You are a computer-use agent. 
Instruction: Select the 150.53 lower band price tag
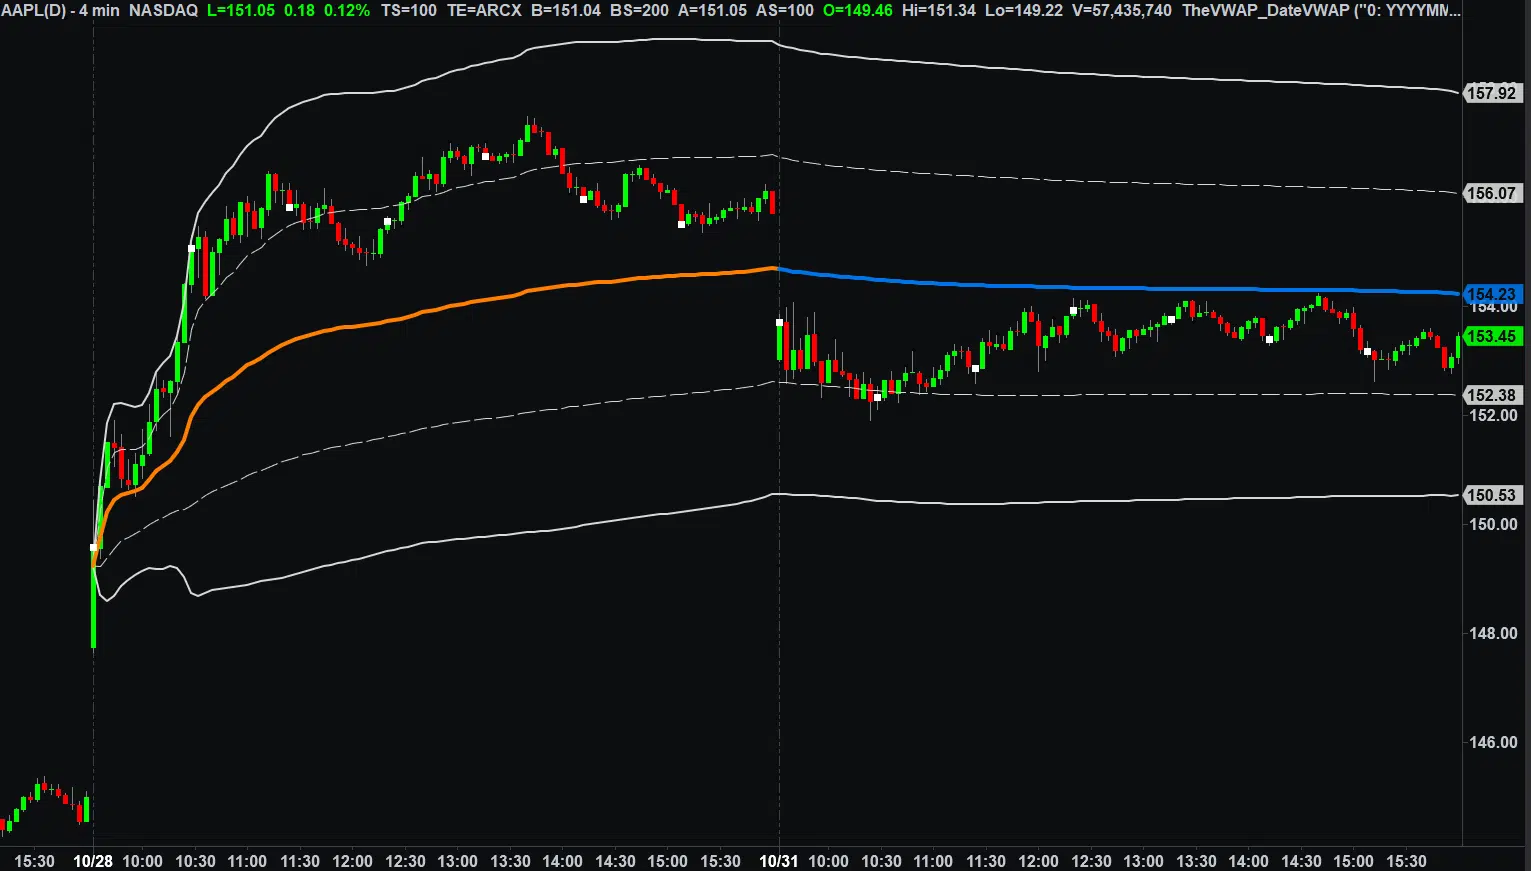[x=1492, y=495]
